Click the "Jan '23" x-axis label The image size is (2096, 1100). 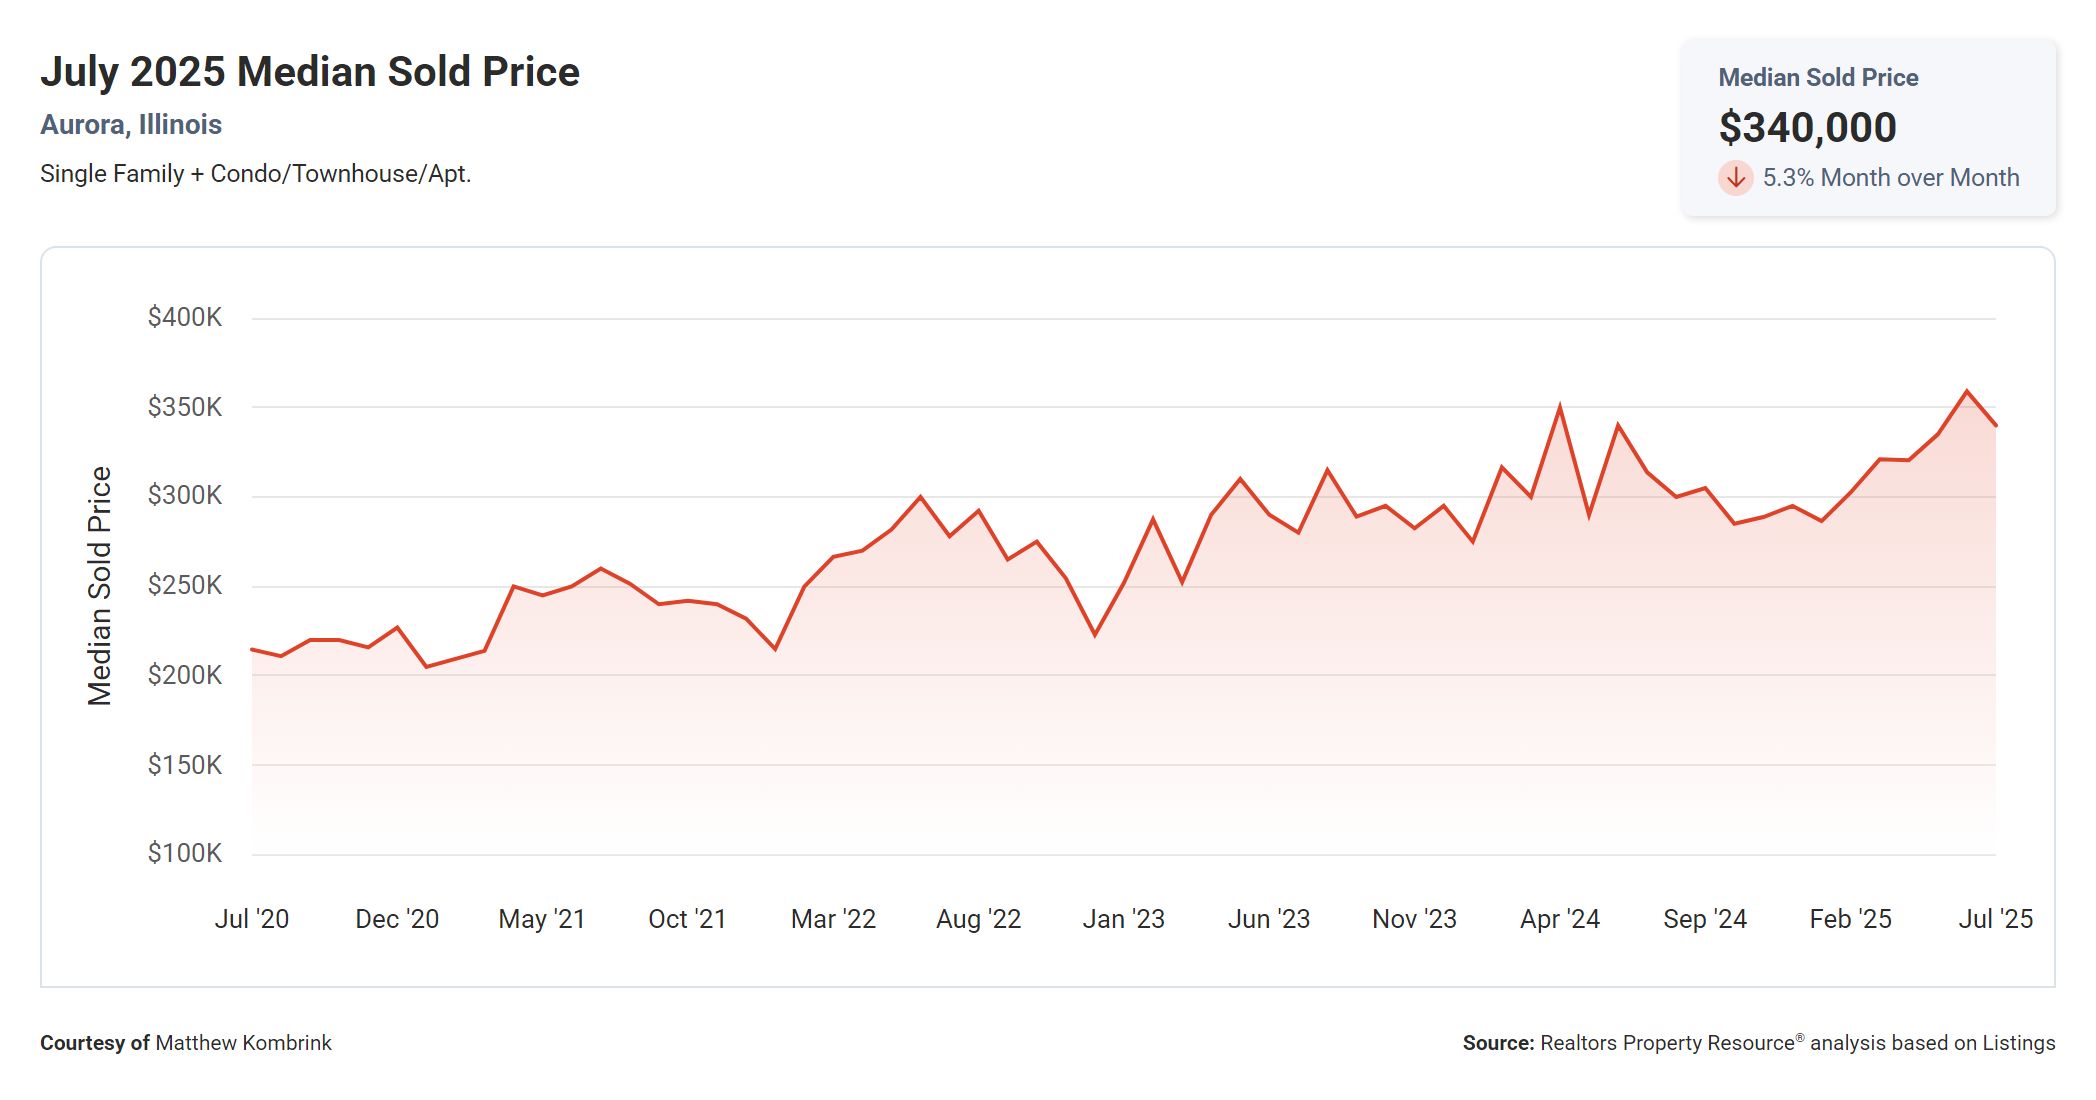(1123, 919)
